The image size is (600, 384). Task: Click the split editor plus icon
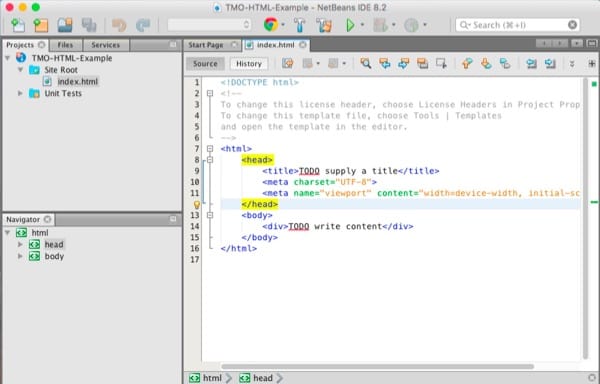click(x=592, y=64)
